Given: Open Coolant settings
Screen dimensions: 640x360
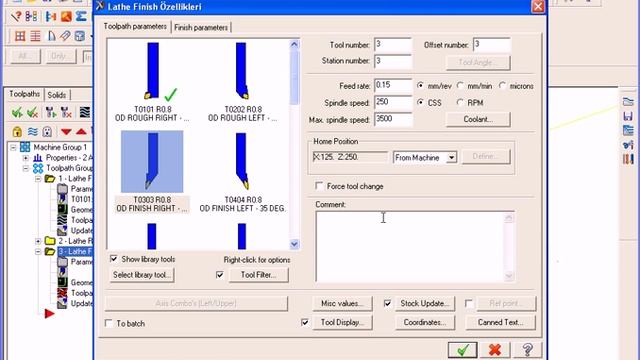Looking at the screenshot, I should [478, 120].
